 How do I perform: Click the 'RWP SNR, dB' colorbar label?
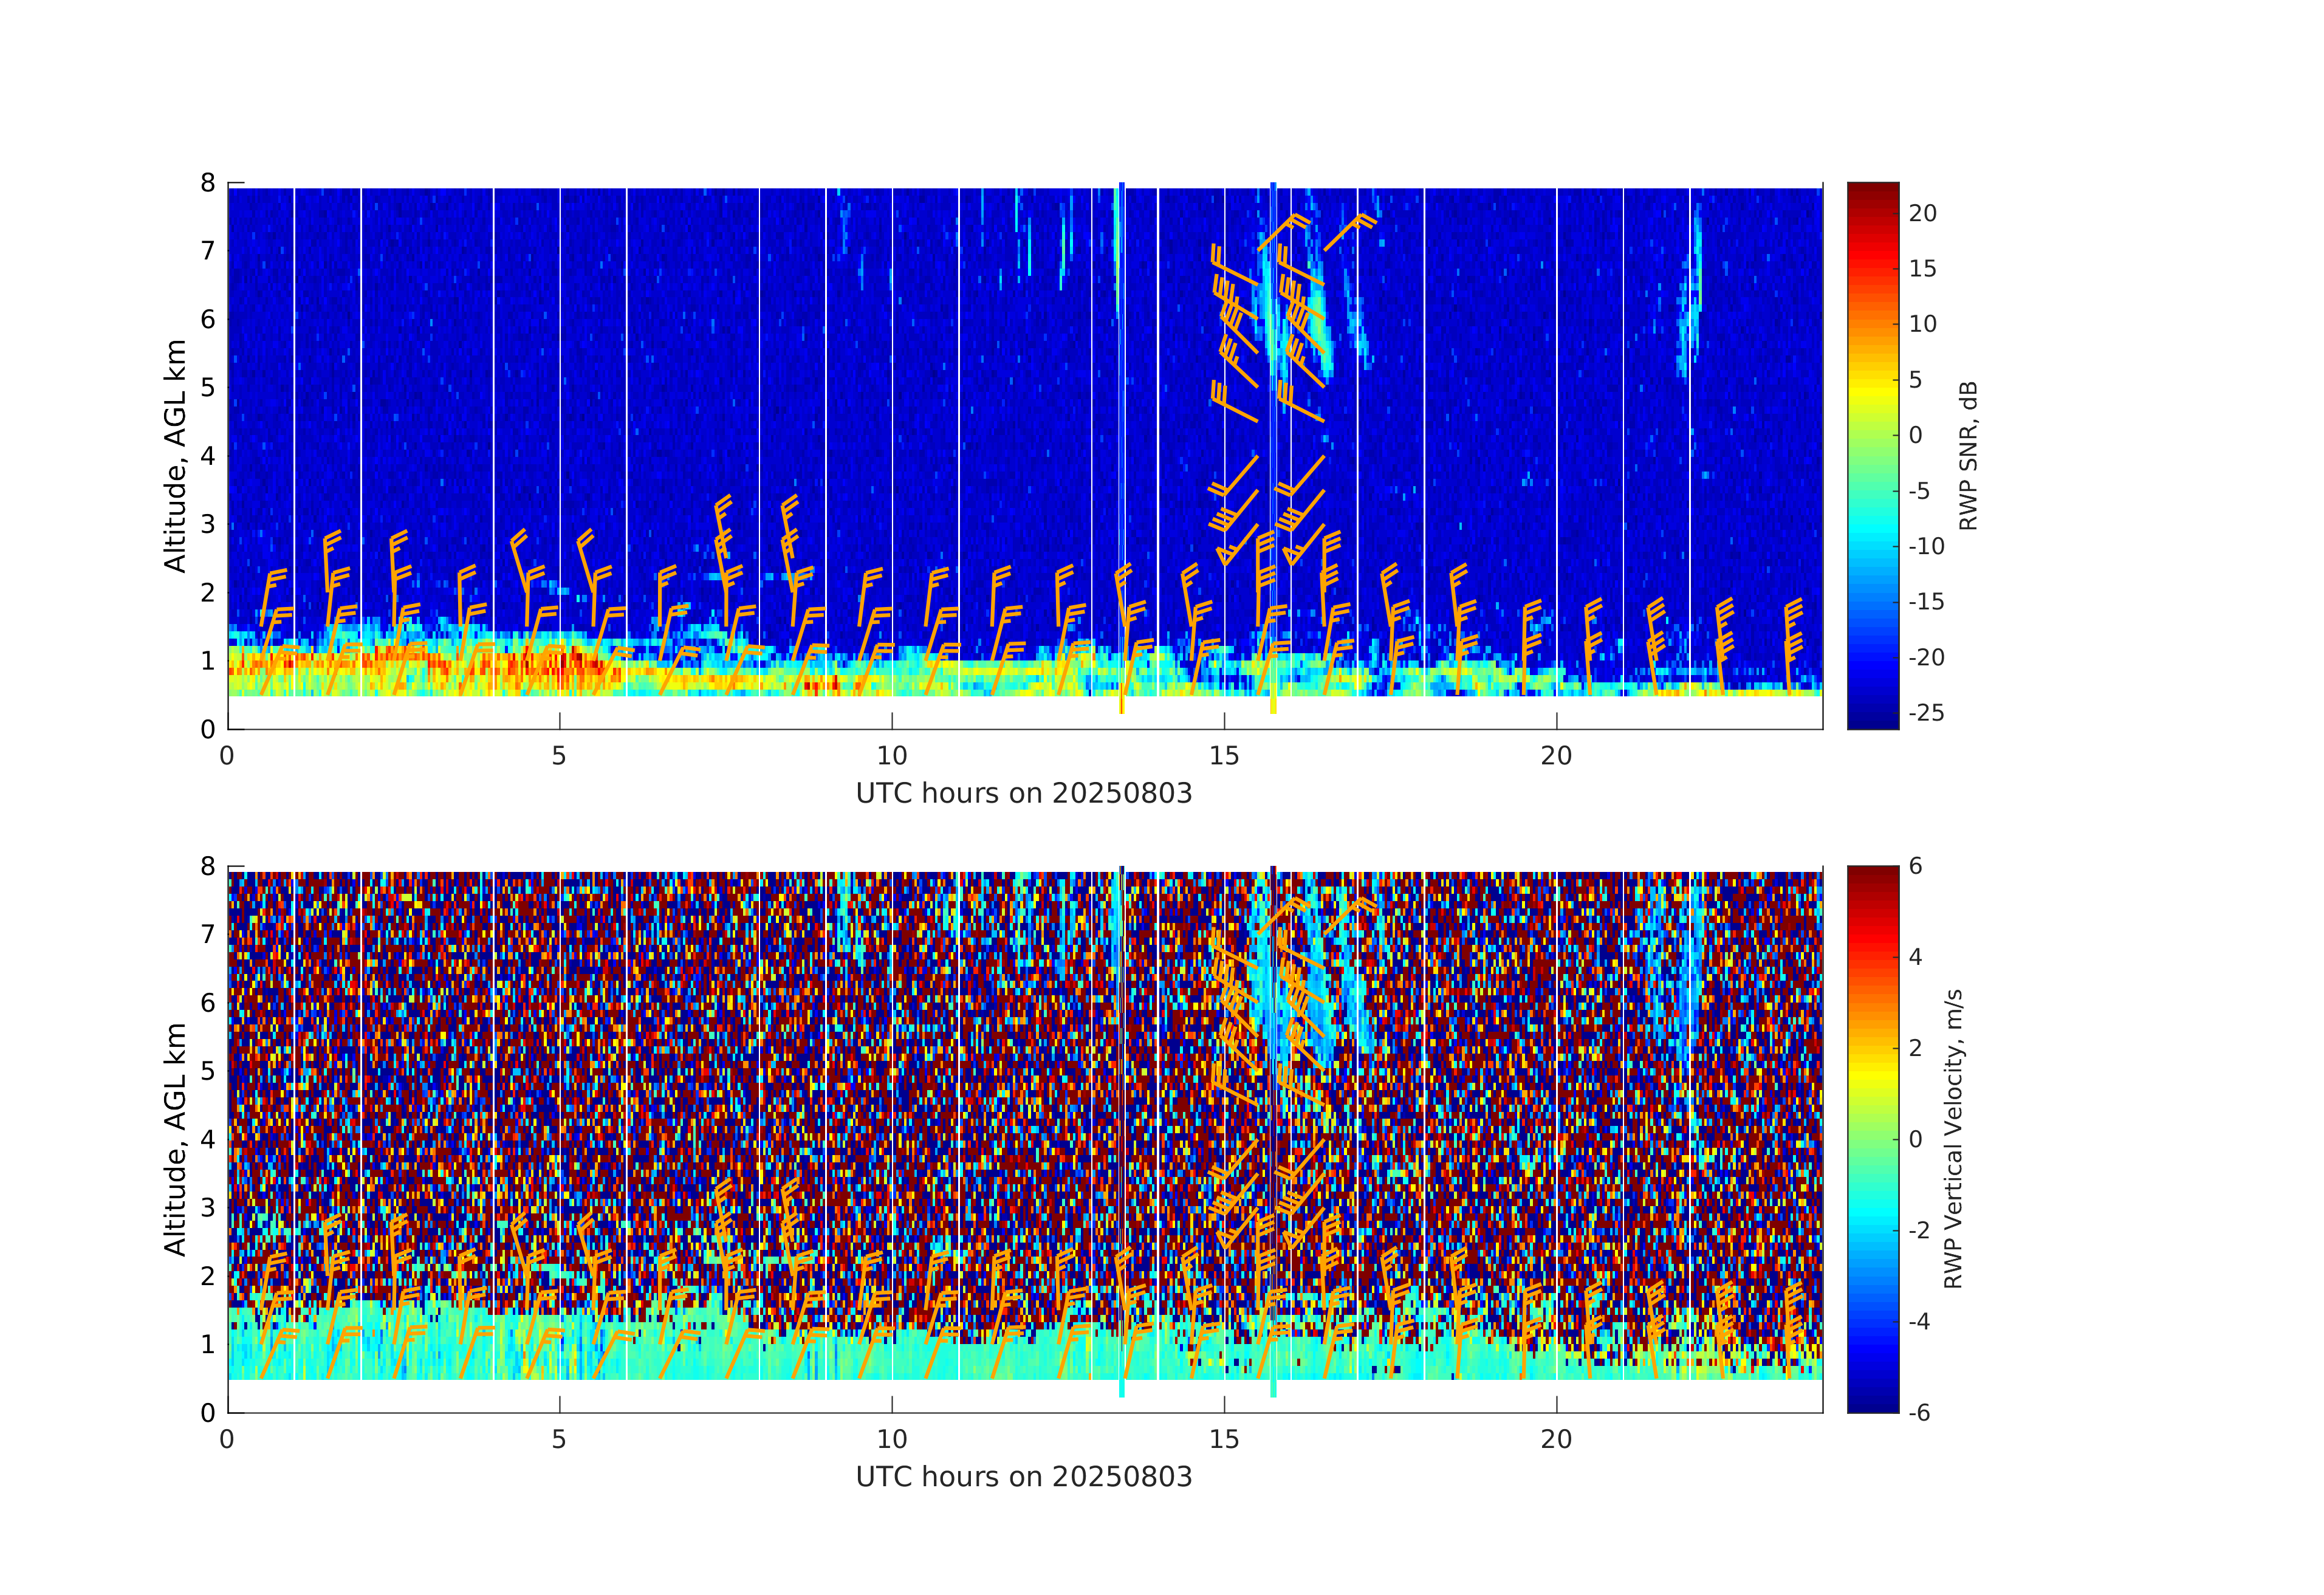1968,456
